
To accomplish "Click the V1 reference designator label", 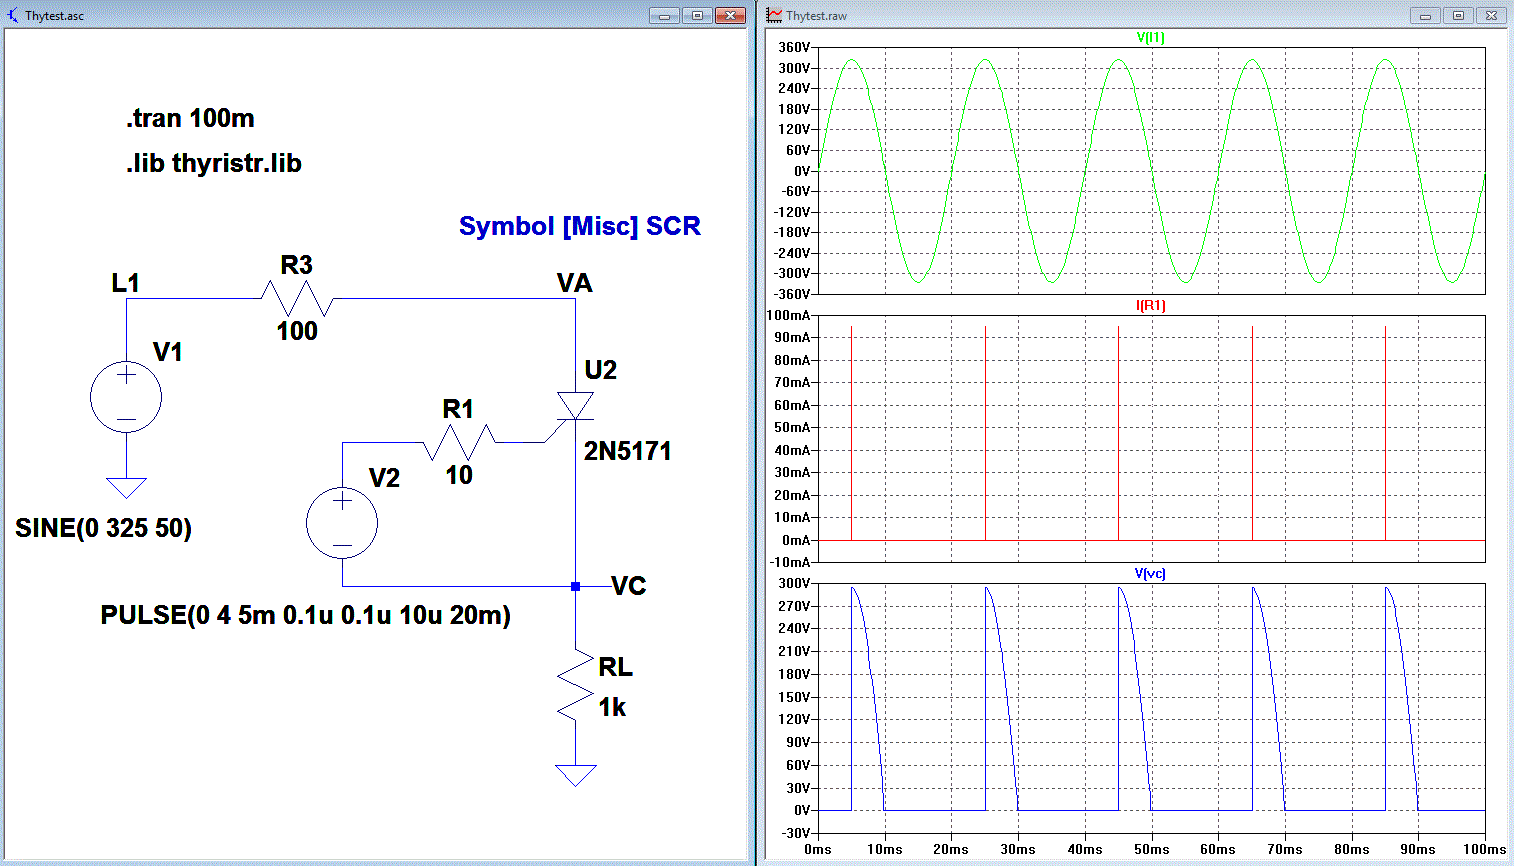I will pyautogui.click(x=167, y=352).
